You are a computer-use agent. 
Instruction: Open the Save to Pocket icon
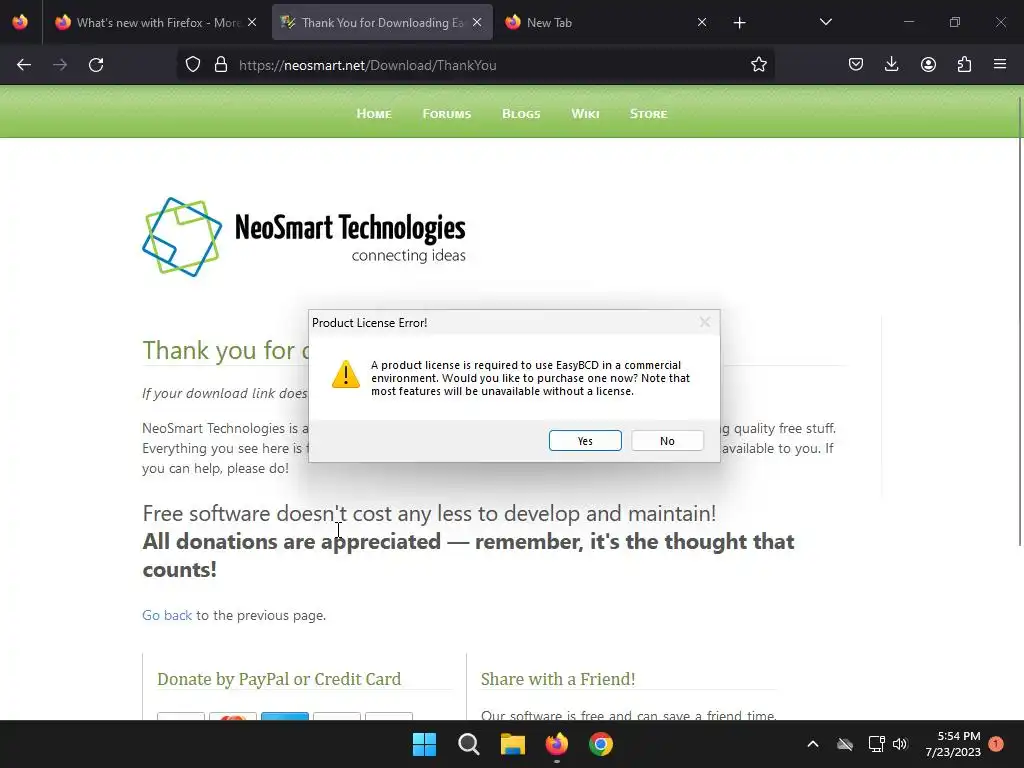(856, 64)
